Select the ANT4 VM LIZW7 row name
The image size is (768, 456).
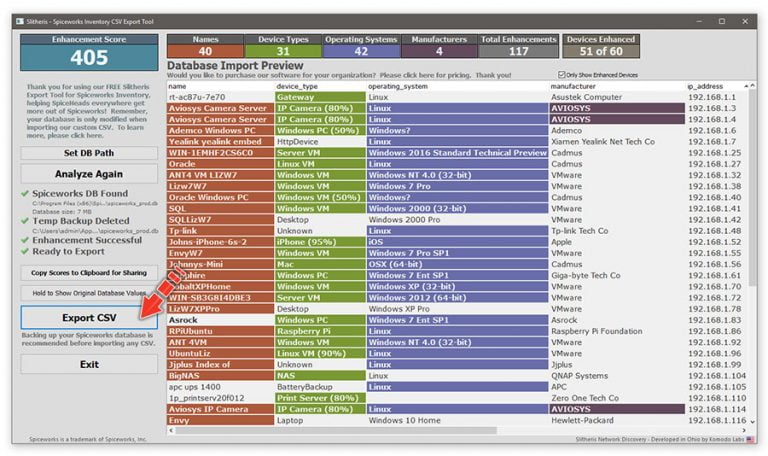point(220,175)
